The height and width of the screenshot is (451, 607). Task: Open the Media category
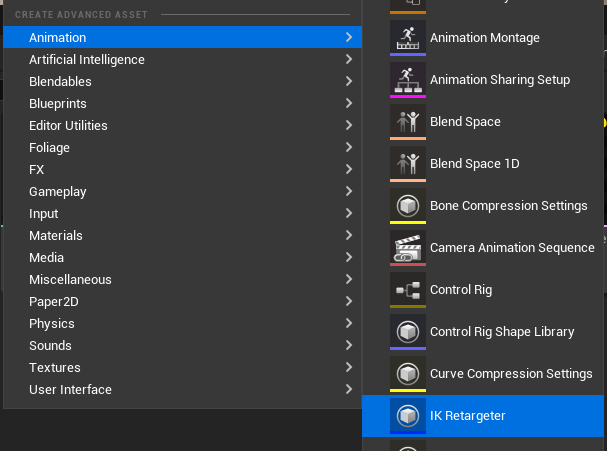182,257
